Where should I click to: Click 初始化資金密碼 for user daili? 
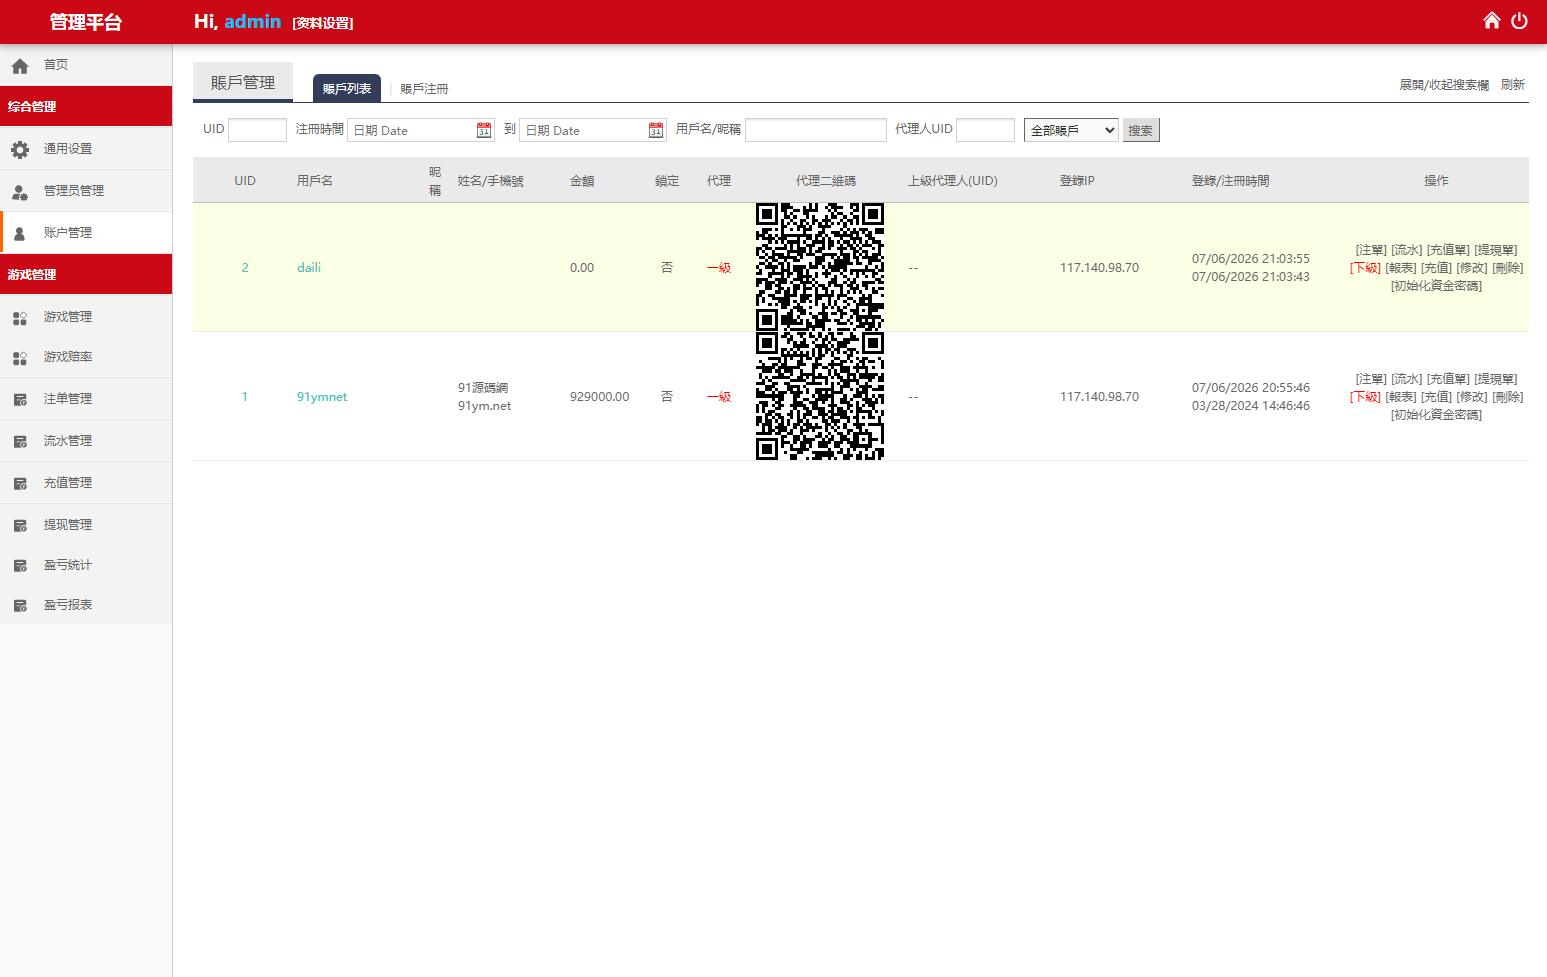tap(1437, 286)
